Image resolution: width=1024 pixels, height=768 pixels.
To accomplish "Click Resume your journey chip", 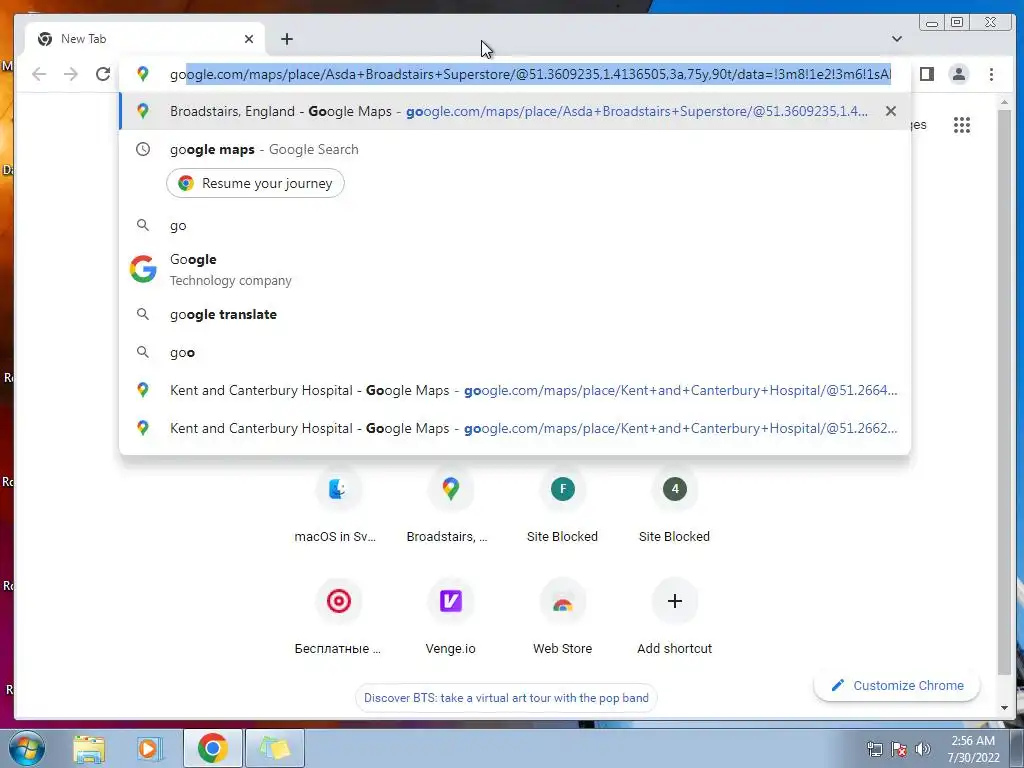I will 255,184.
